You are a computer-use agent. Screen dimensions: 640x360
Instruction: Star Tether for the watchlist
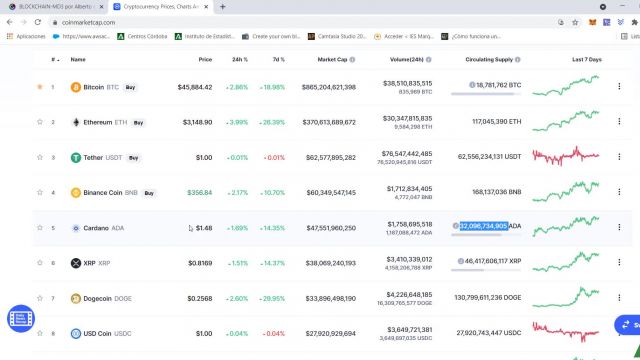pyautogui.click(x=40, y=157)
